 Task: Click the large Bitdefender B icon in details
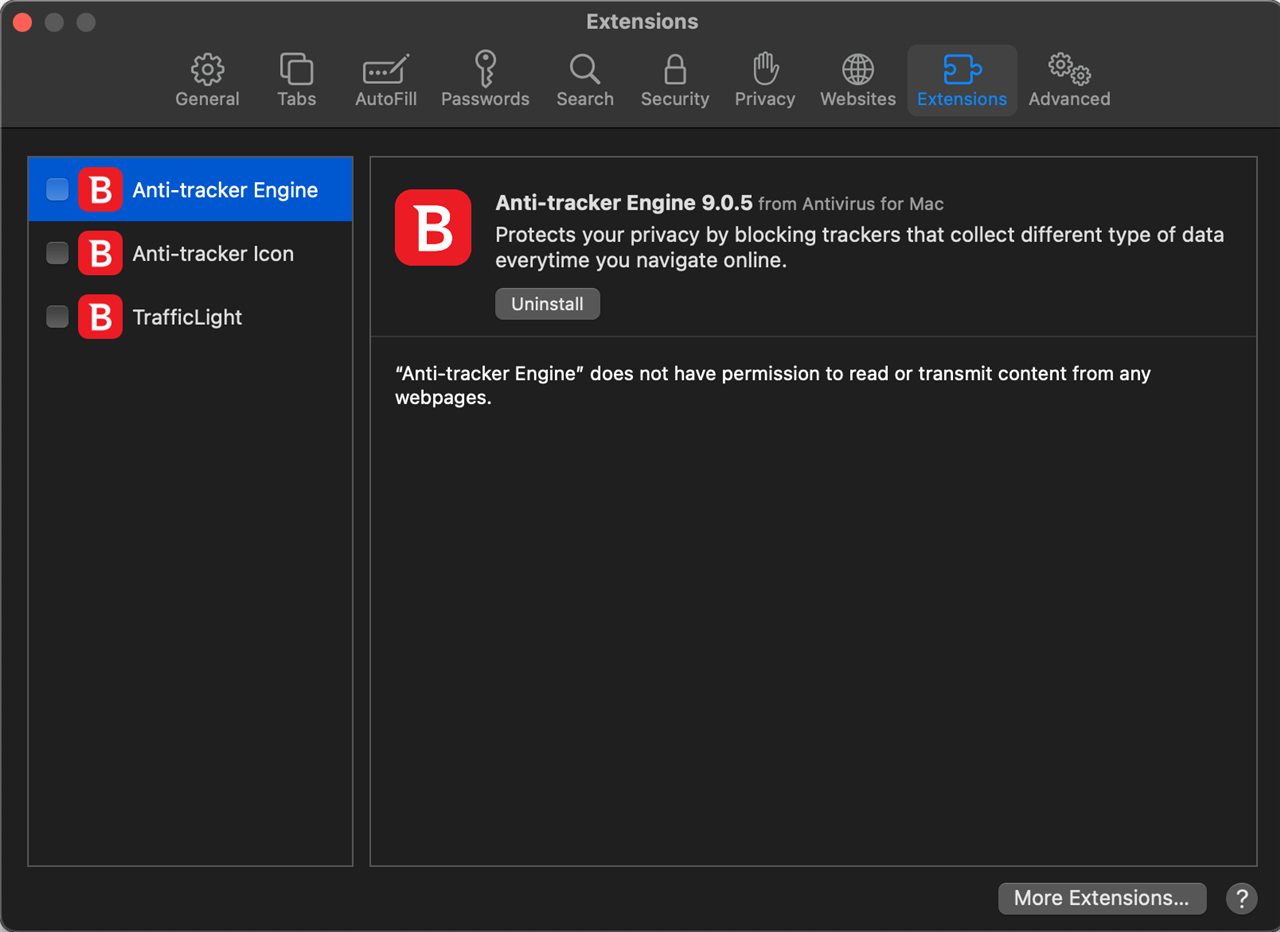pyautogui.click(x=433, y=228)
